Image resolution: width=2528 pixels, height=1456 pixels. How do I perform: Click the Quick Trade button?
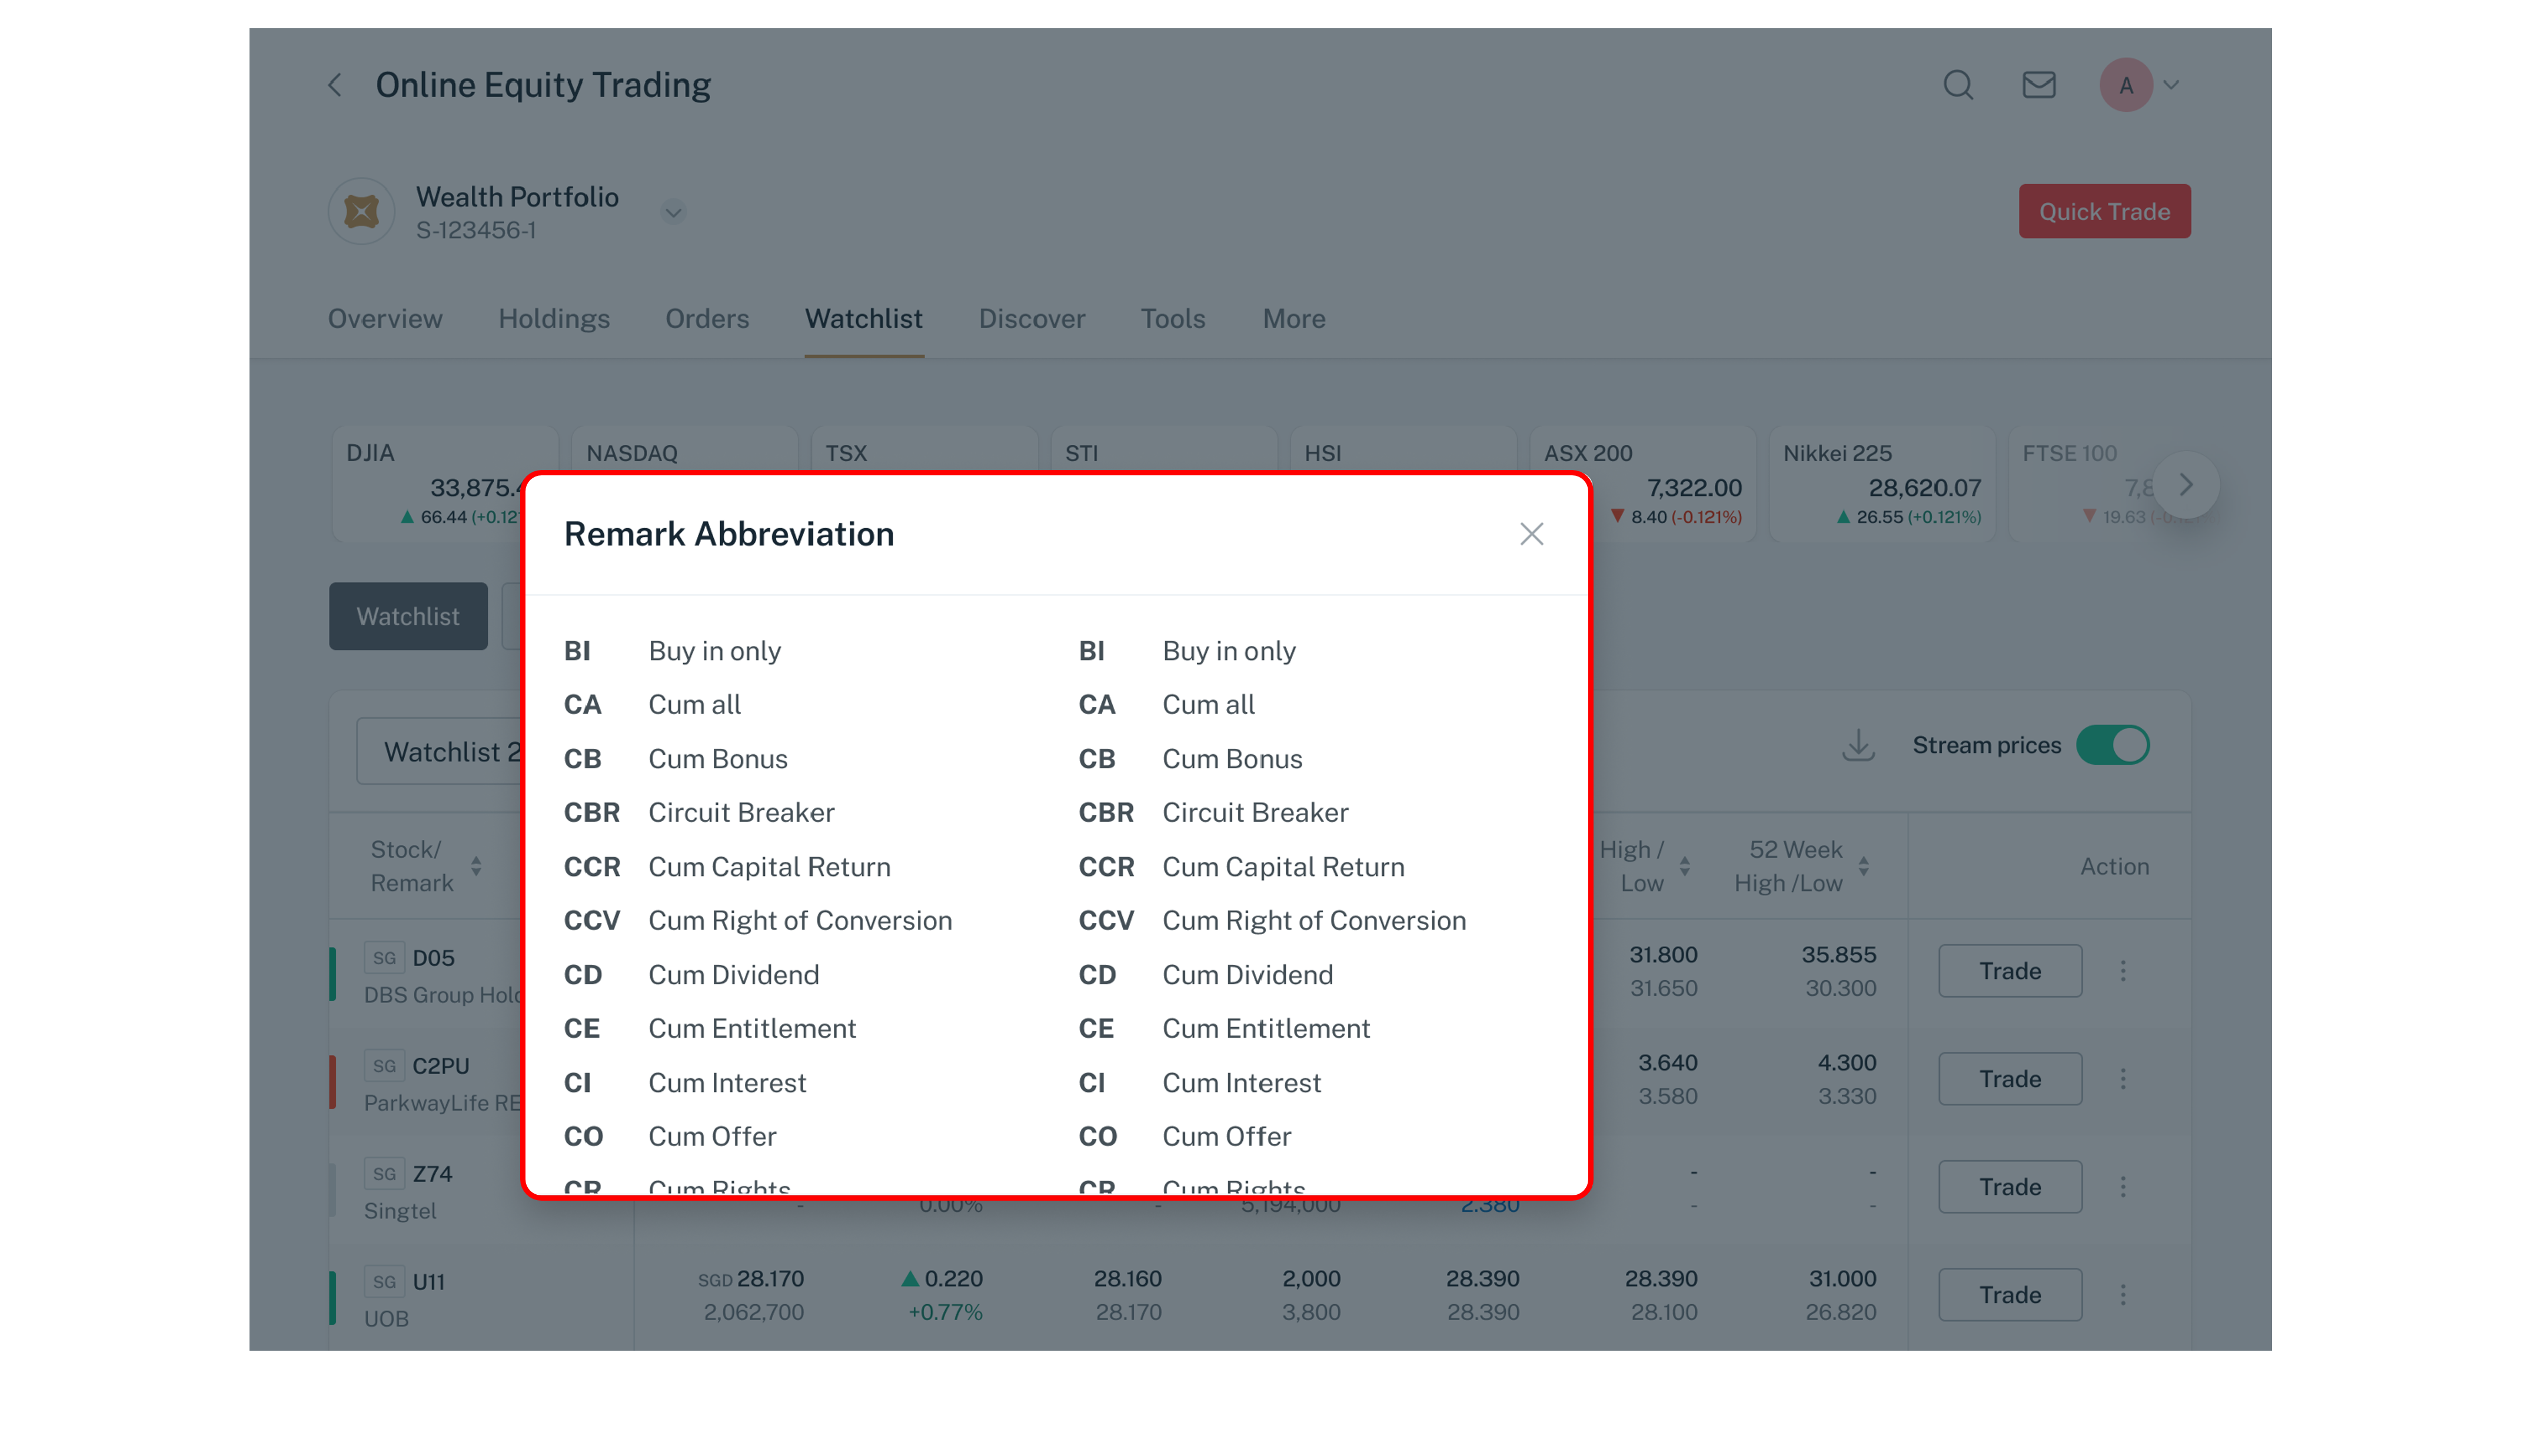[2104, 211]
